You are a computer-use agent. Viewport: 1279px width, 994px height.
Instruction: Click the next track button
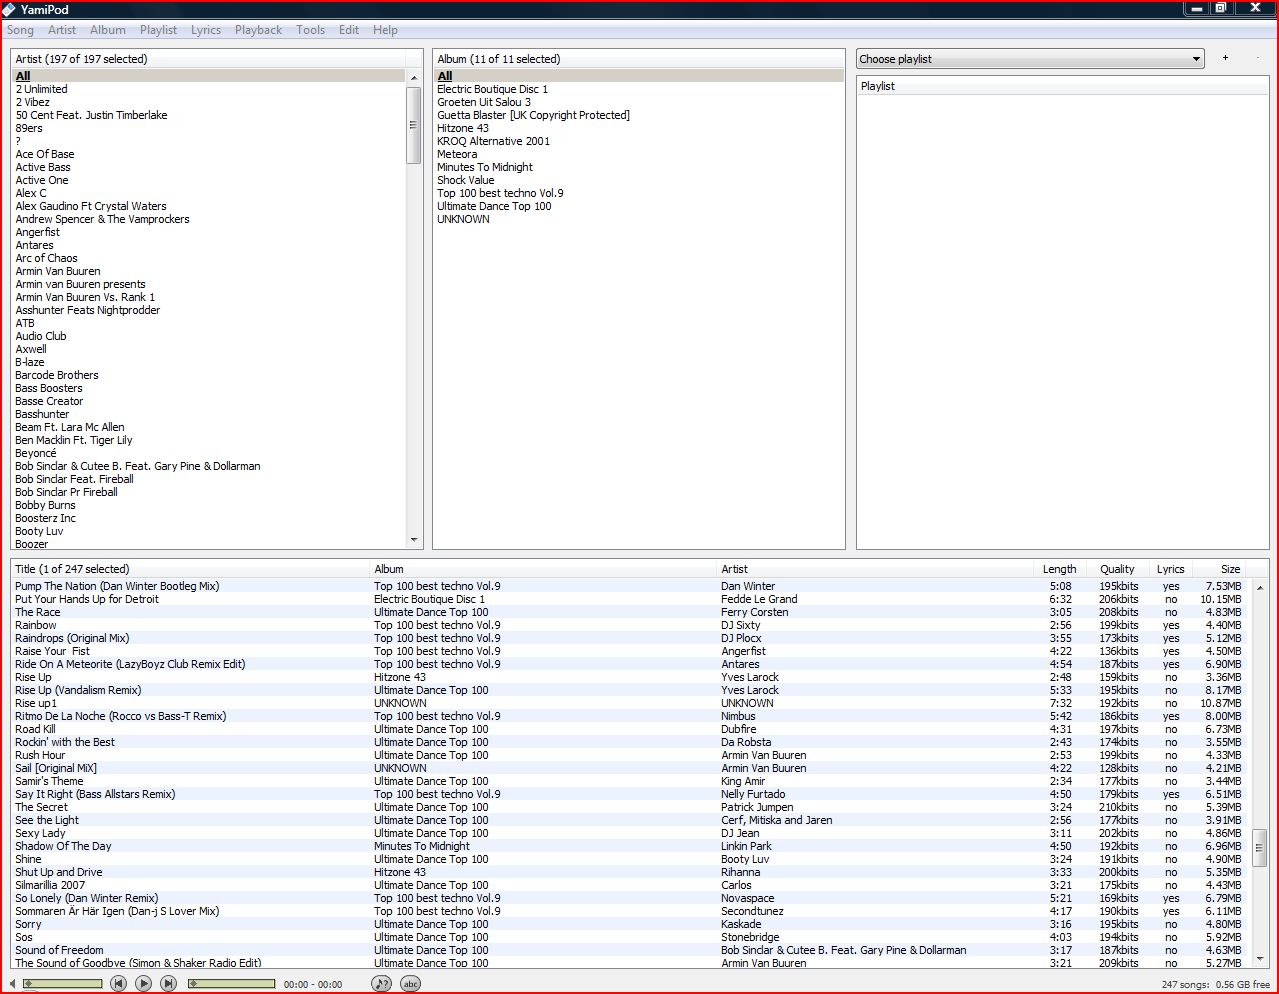click(168, 984)
